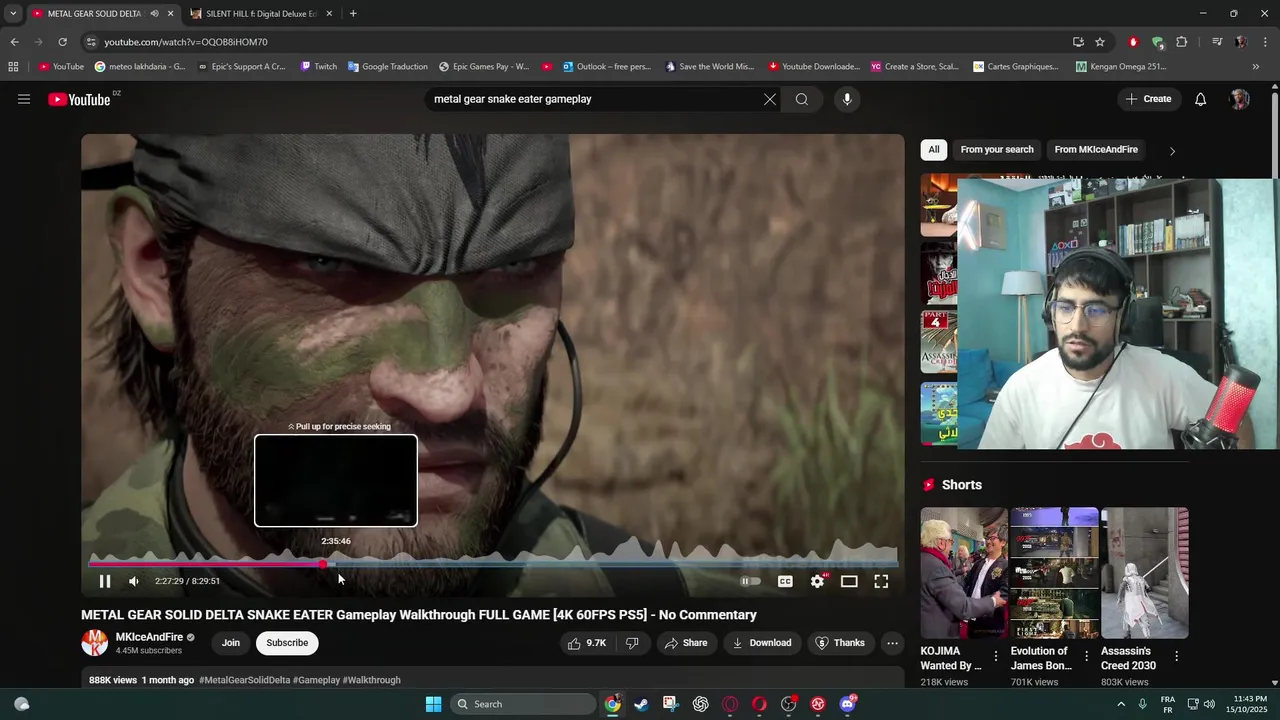
Task: Open more actions three-dot menu
Action: pyautogui.click(x=893, y=643)
